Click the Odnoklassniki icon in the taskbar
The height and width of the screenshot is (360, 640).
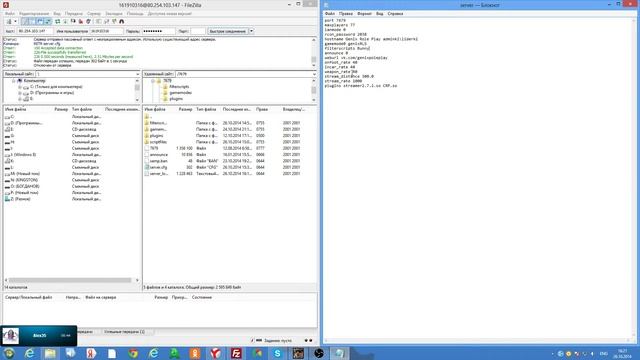click(195, 353)
